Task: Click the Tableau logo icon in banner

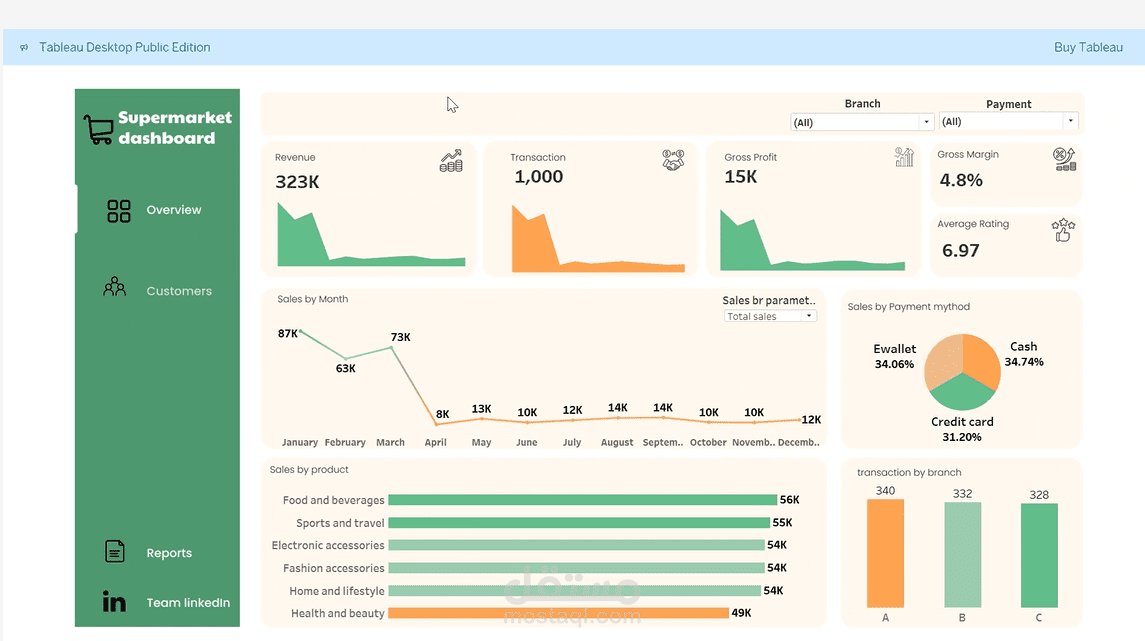Action: [x=24, y=47]
